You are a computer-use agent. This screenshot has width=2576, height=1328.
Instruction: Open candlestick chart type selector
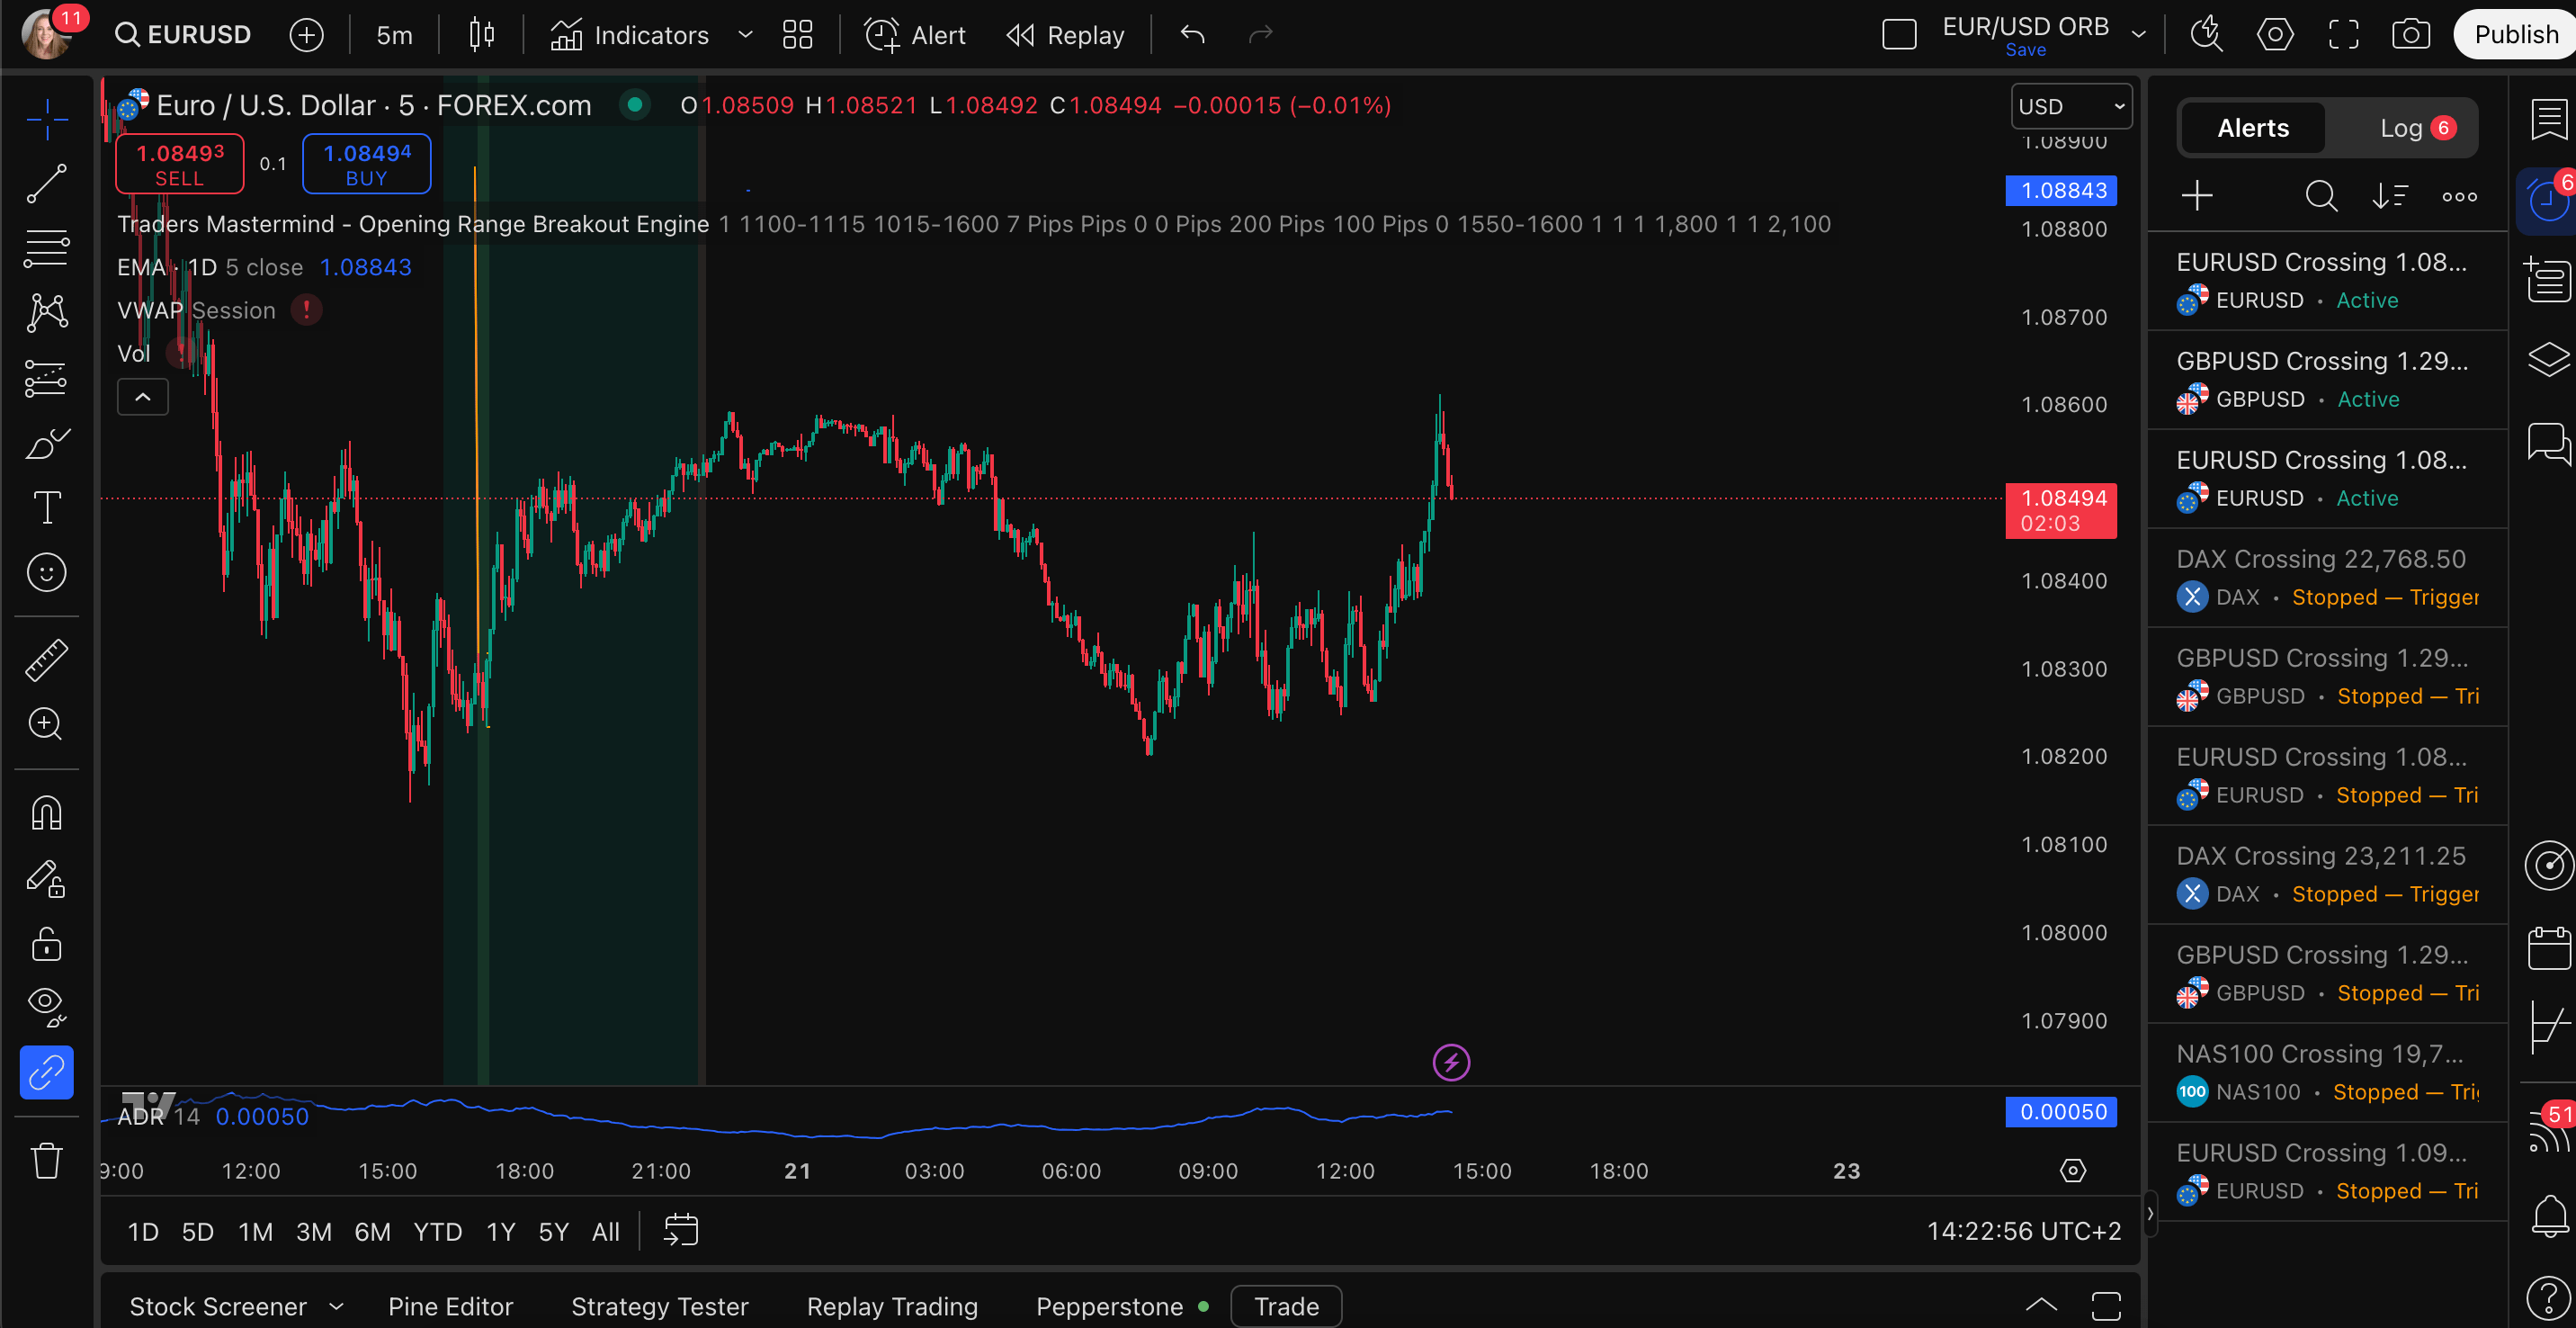coord(481,35)
